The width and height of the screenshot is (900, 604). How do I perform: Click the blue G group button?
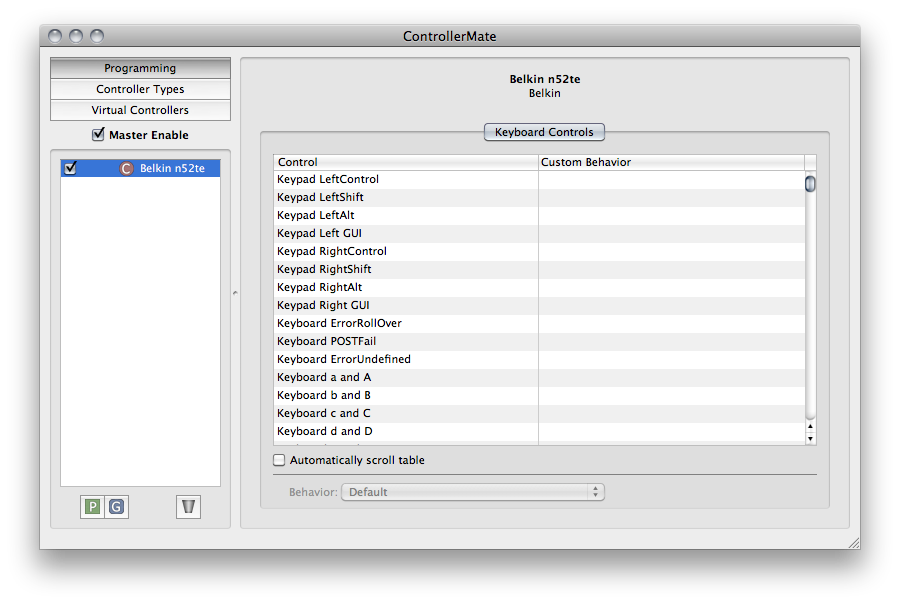[117, 506]
